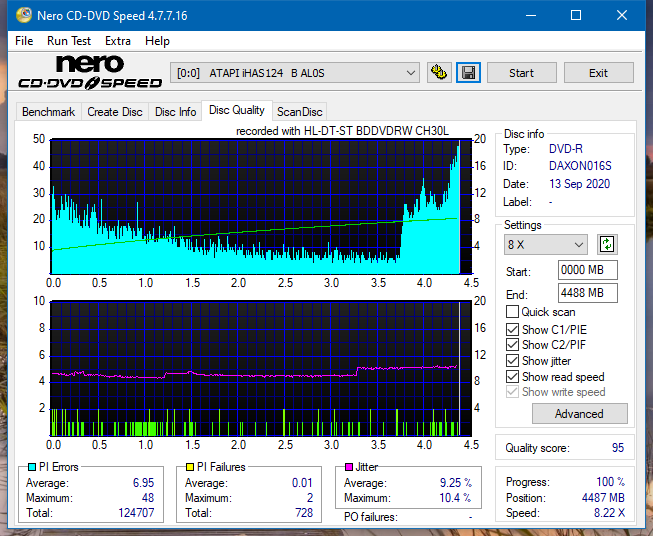
Task: Click the disc ID DAXON016S text
Action: pyautogui.click(x=580, y=166)
